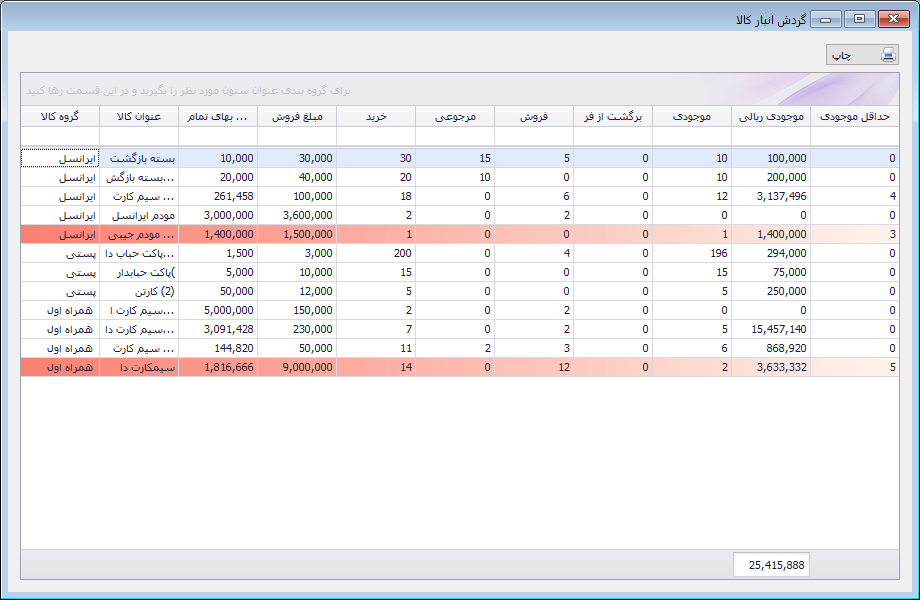Click the گروه کالا column header

pyautogui.click(x=60, y=116)
